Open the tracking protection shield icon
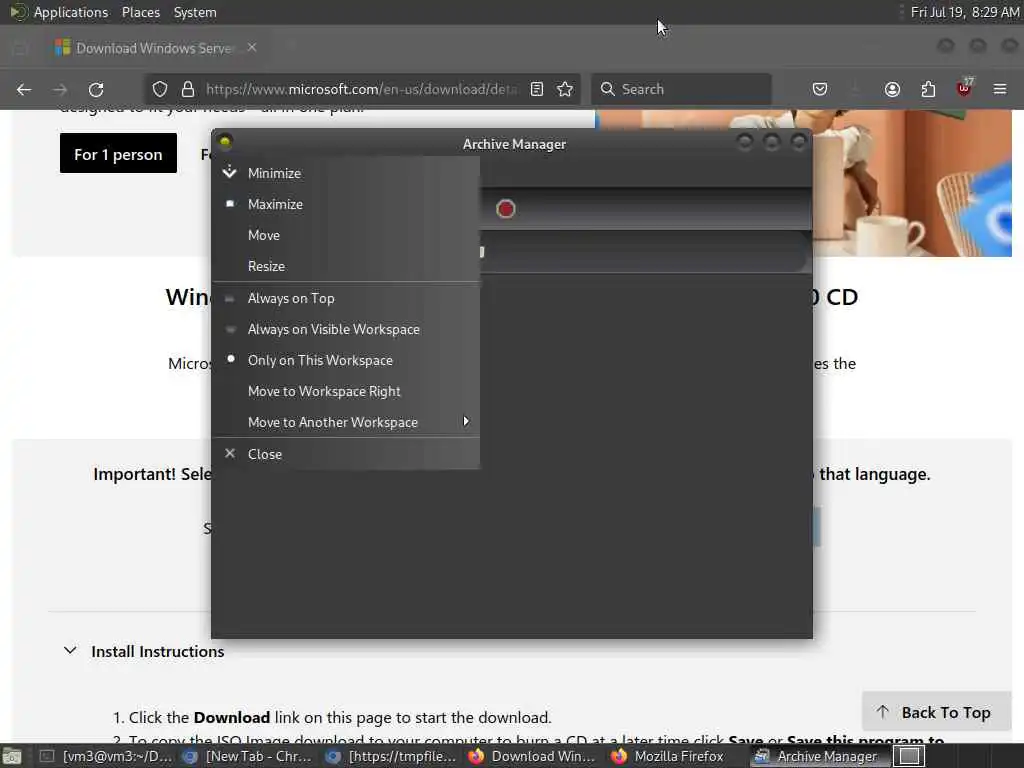 click(159, 89)
